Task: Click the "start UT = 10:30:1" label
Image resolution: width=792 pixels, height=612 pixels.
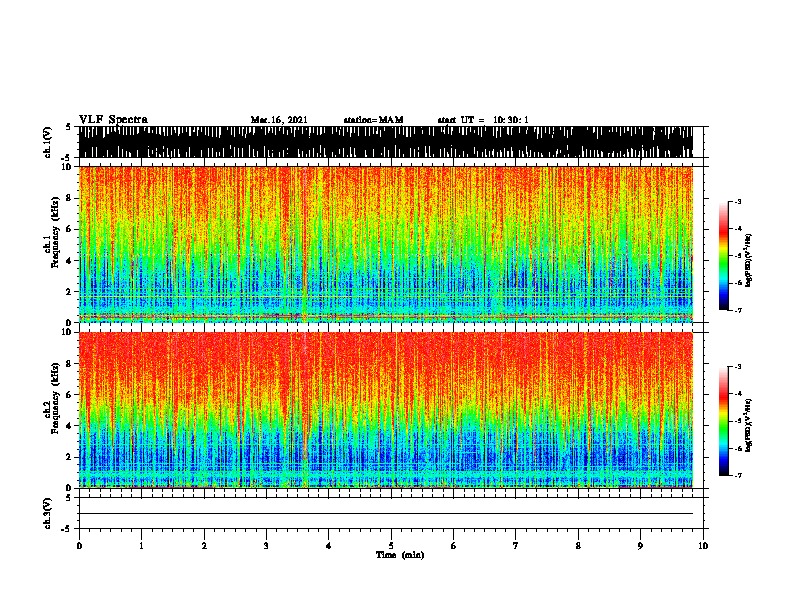Action: [483, 120]
